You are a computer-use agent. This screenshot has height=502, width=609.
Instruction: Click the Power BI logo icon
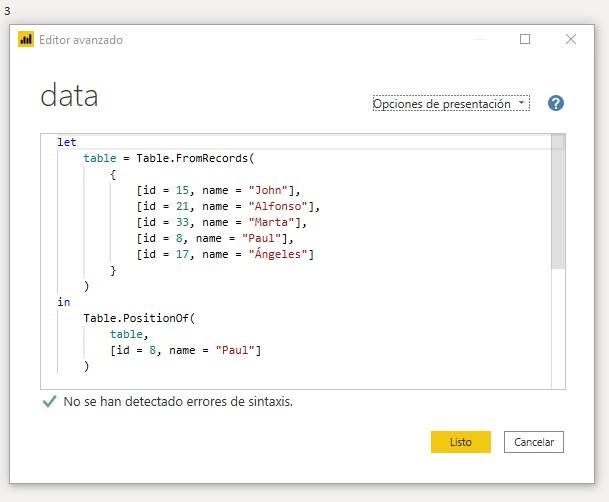pyautogui.click(x=26, y=40)
